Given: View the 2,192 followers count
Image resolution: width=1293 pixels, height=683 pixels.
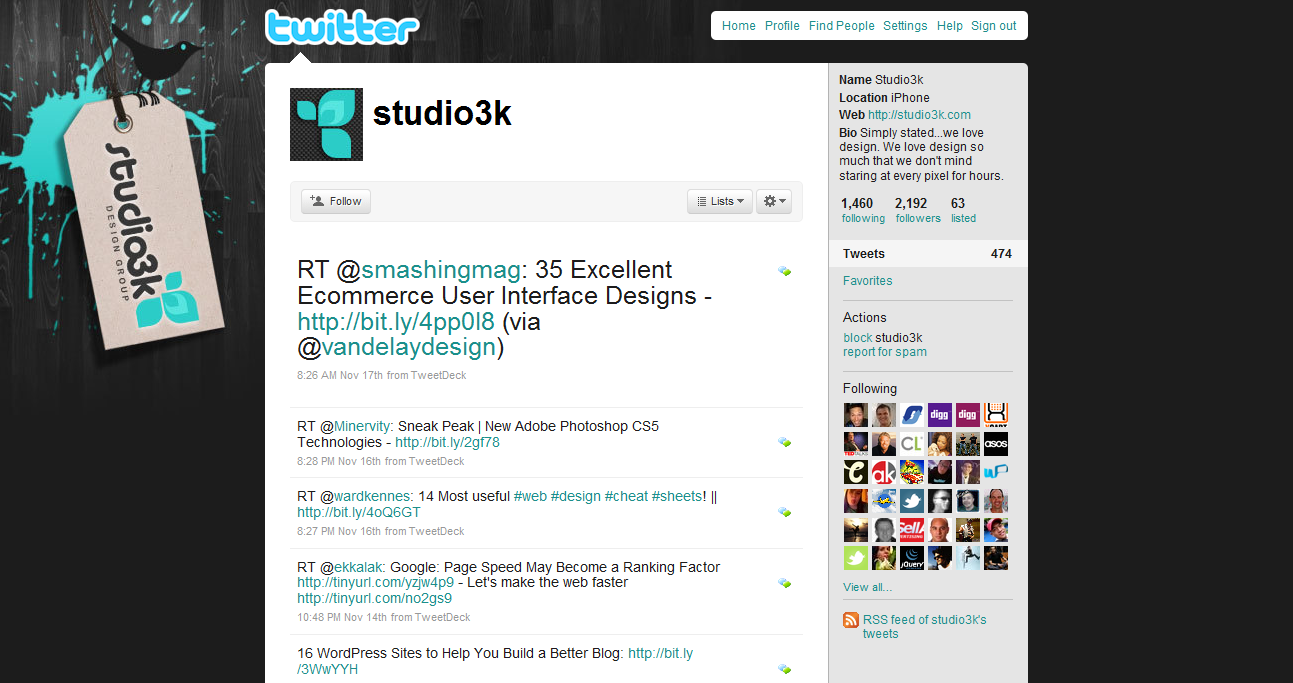Looking at the screenshot, I should tap(918, 210).
